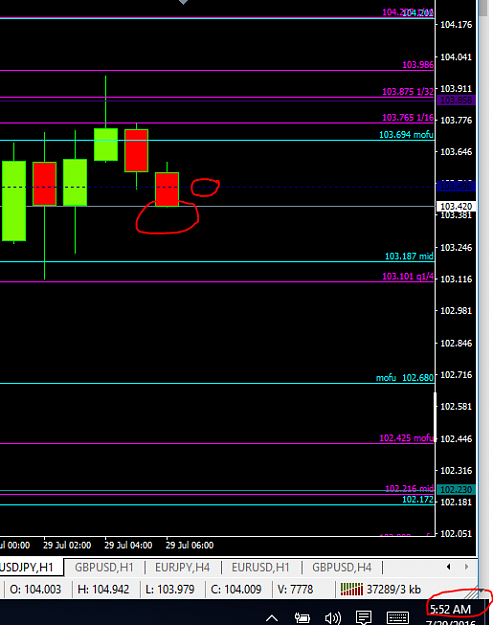Click the 103.694 mofu level label
Screen dimensions: 493x625
click(406, 135)
